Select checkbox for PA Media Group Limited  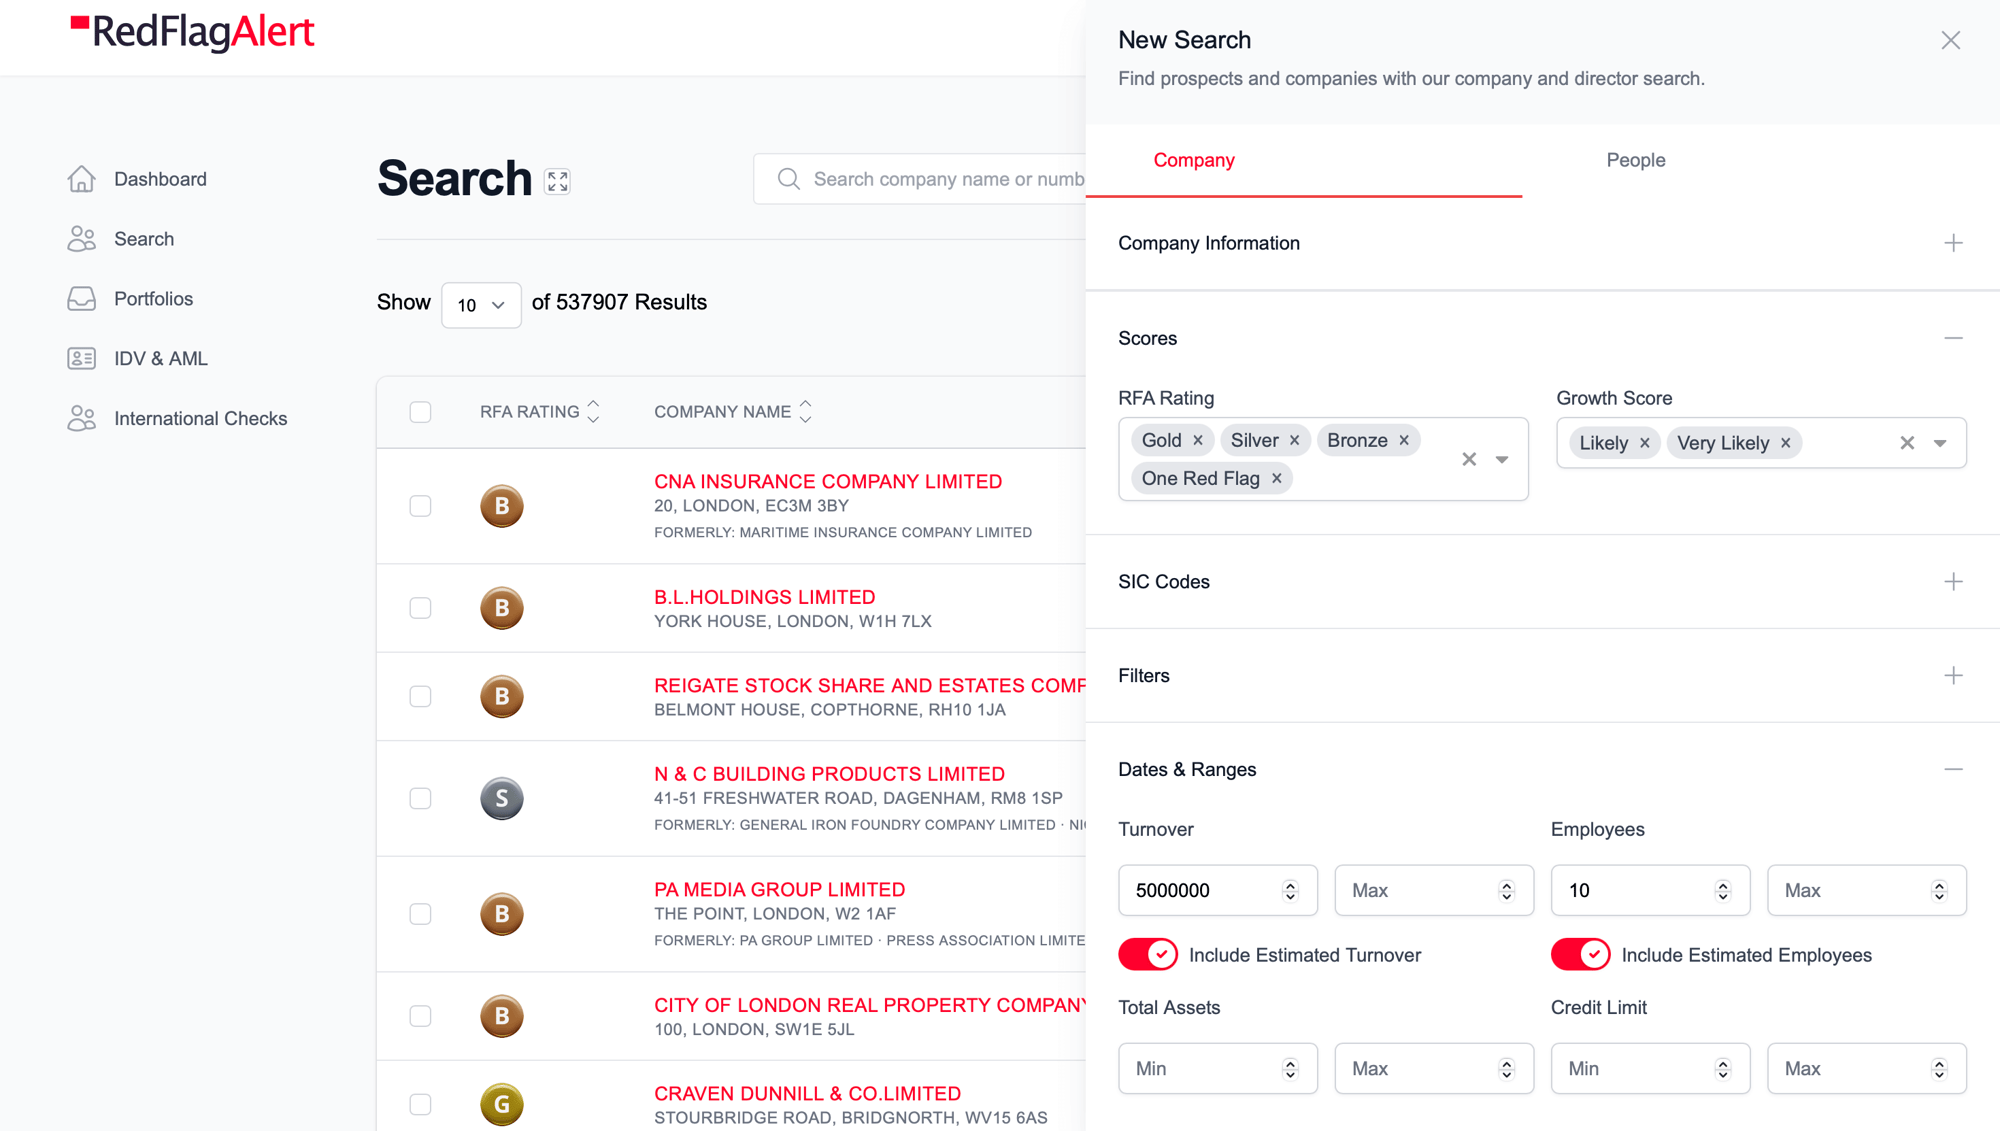[x=420, y=914]
